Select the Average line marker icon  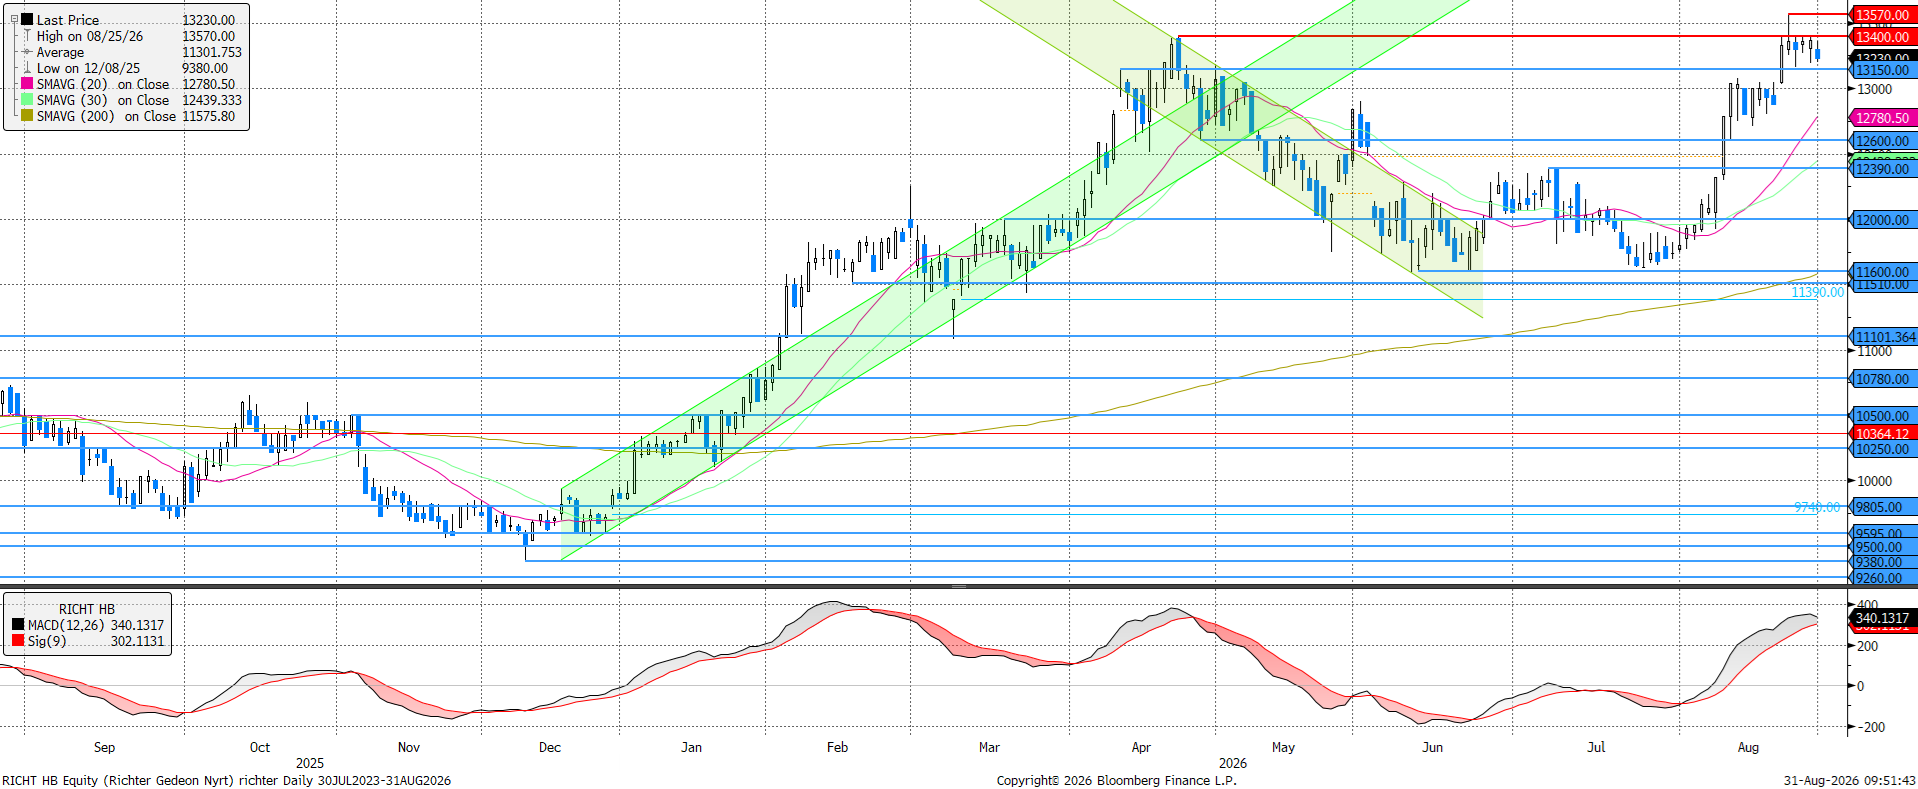tap(27, 52)
